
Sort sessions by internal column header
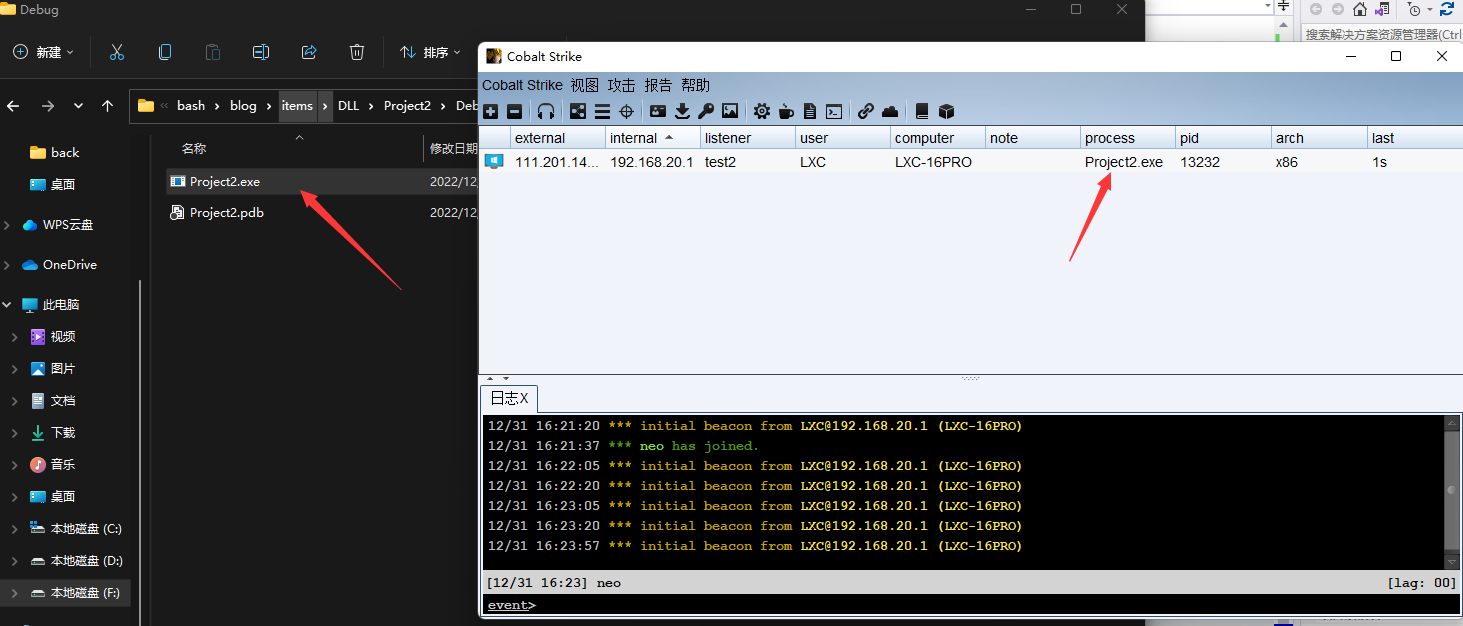[x=653, y=138]
